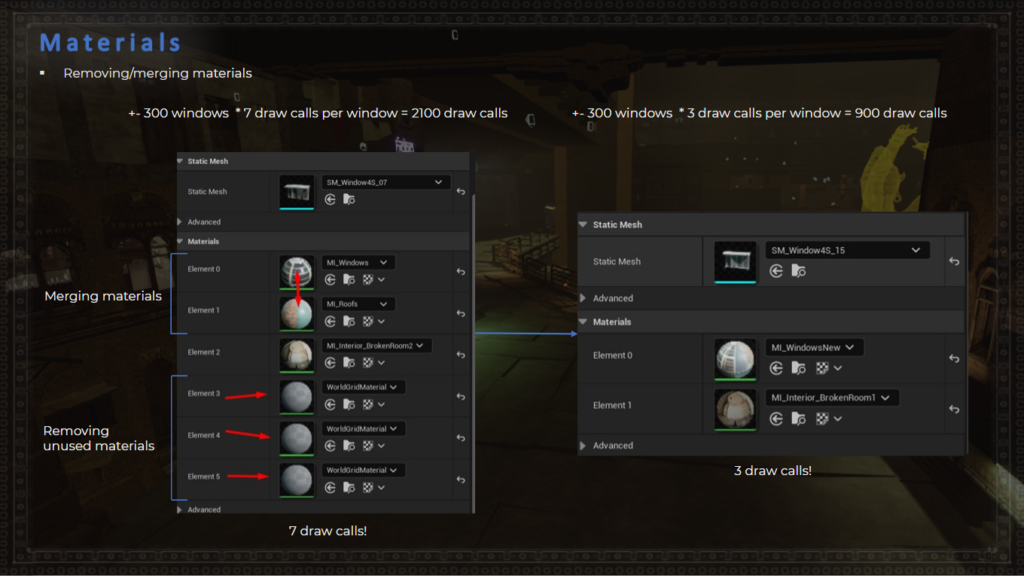
Task: Reset SM_Window4S_15 static mesh arrow
Action: 954,261
